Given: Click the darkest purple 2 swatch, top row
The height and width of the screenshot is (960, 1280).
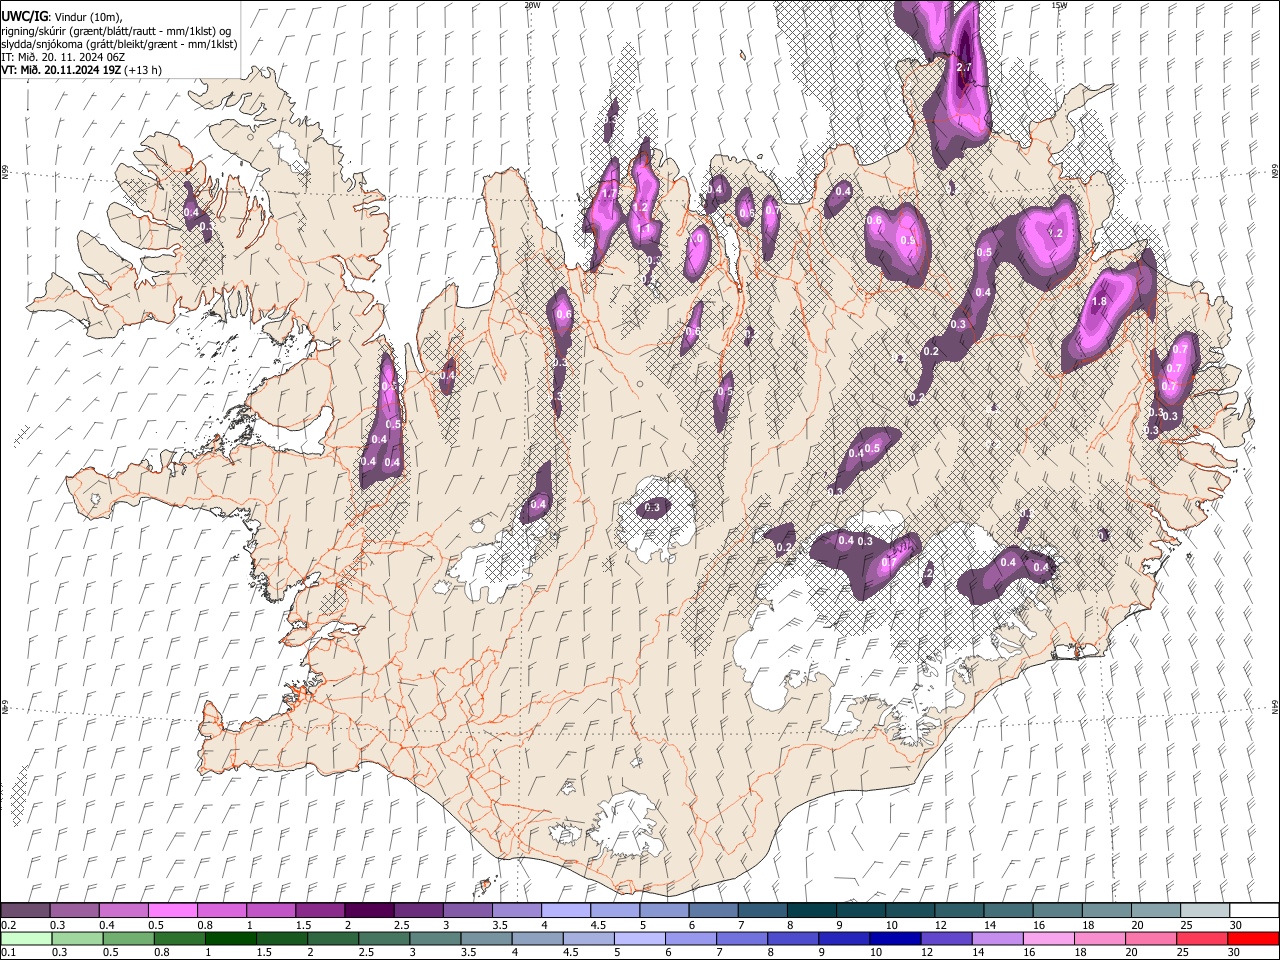Looking at the screenshot, I should 368,911.
